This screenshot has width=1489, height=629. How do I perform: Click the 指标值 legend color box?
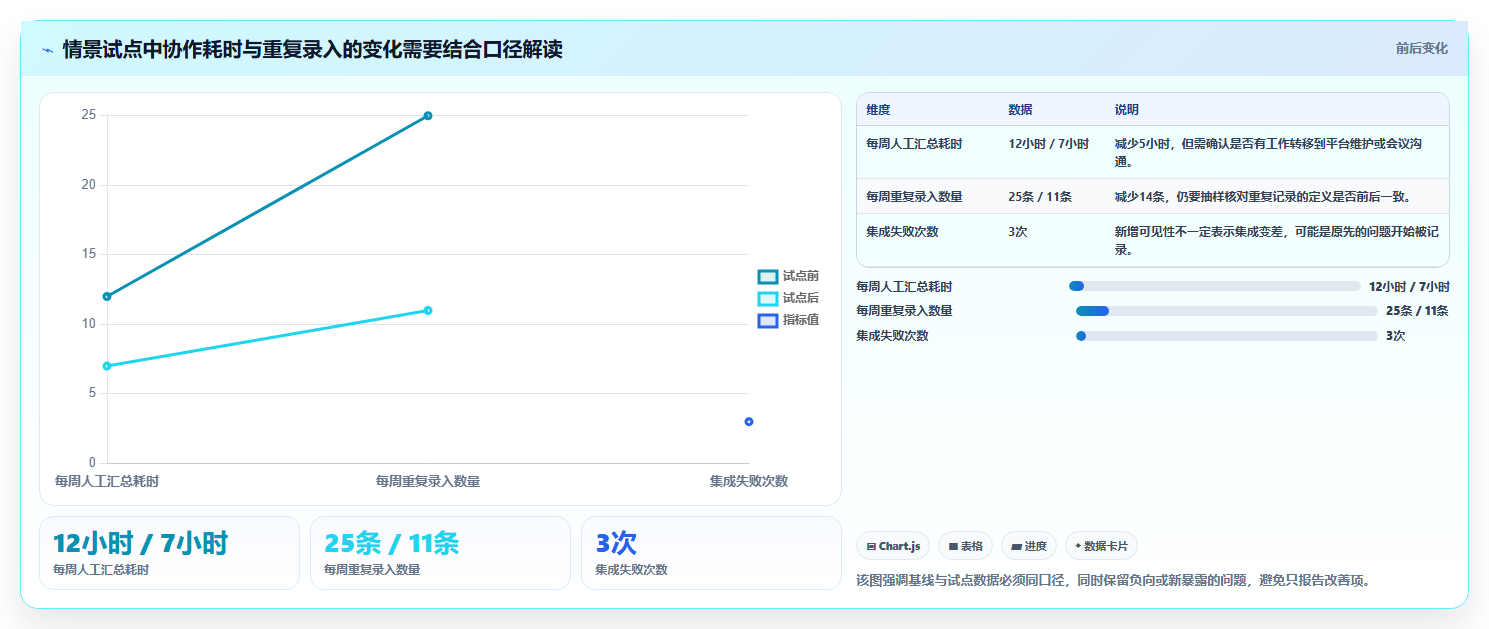[x=768, y=321]
